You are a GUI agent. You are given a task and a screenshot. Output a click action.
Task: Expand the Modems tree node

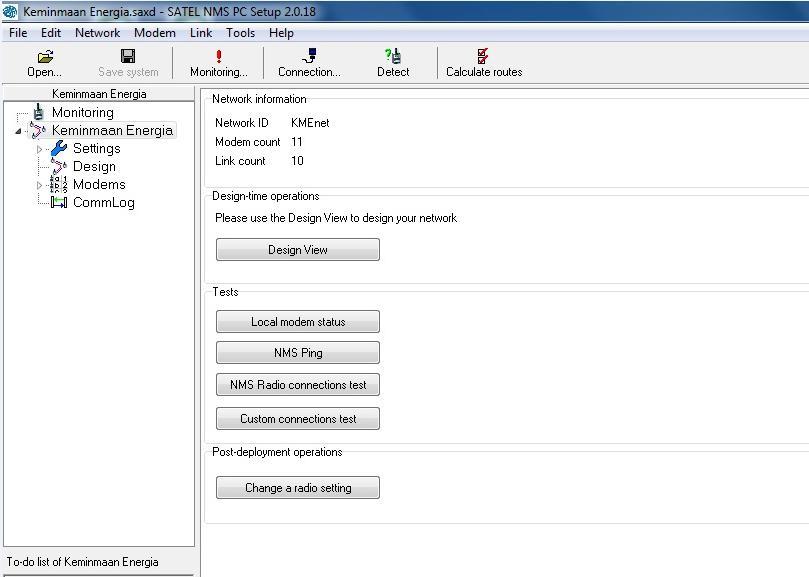click(40, 185)
